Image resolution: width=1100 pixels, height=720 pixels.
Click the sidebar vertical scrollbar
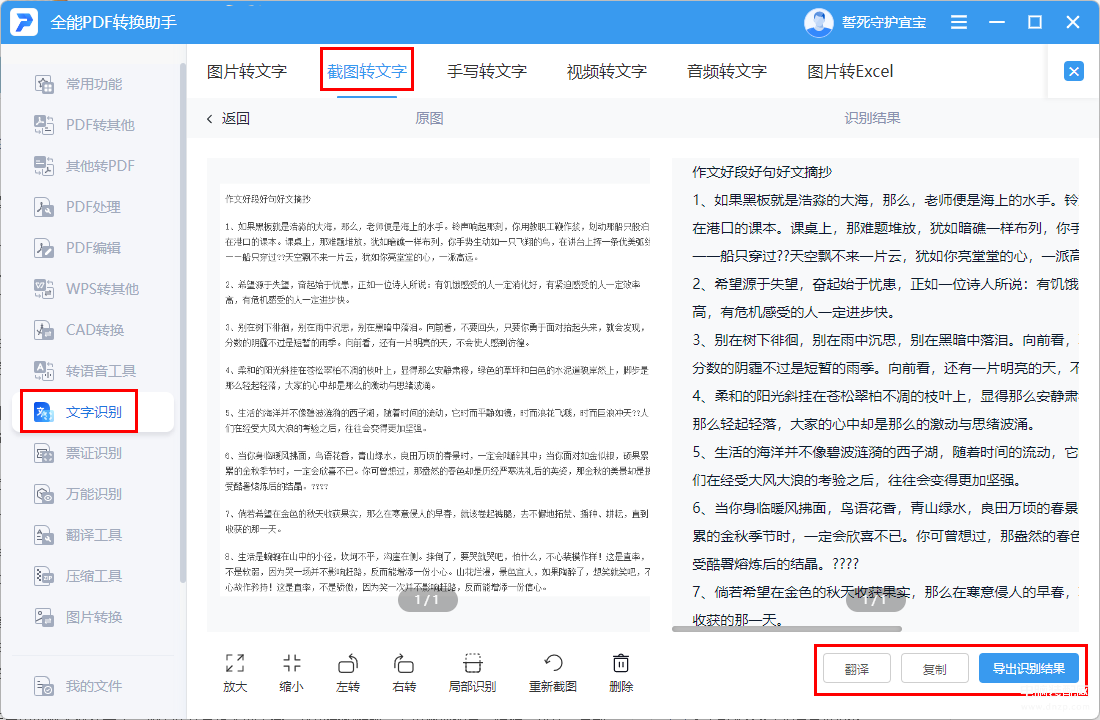click(x=182, y=323)
